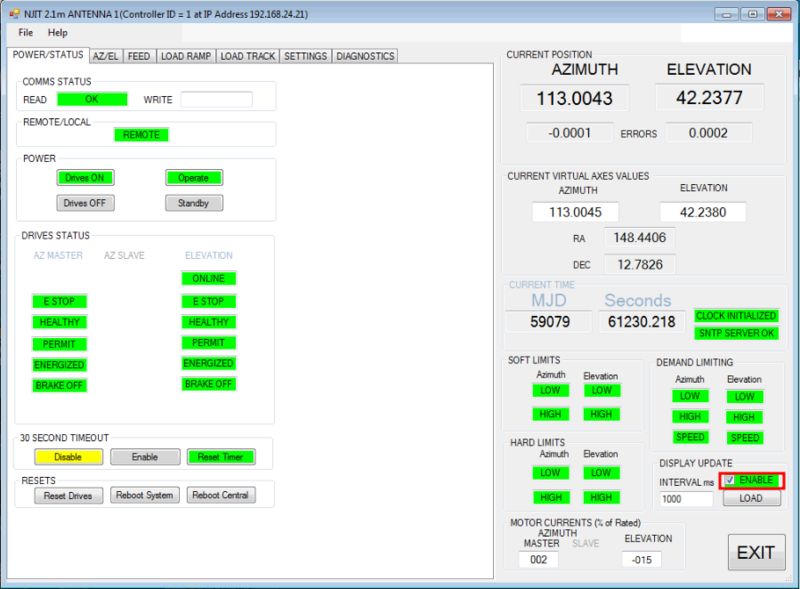
Task: Go to the SETTINGS tab
Action: click(x=305, y=56)
